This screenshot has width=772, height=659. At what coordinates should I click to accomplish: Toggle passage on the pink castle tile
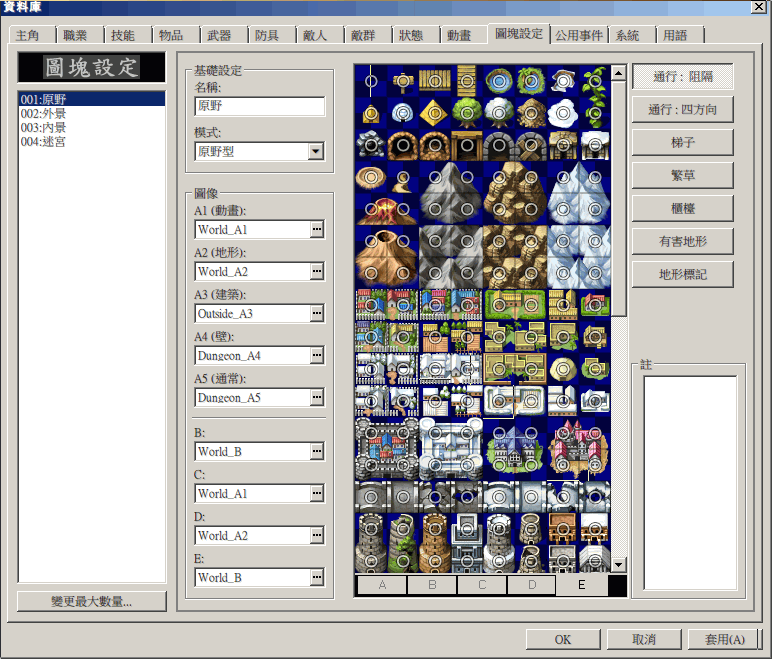(x=579, y=449)
